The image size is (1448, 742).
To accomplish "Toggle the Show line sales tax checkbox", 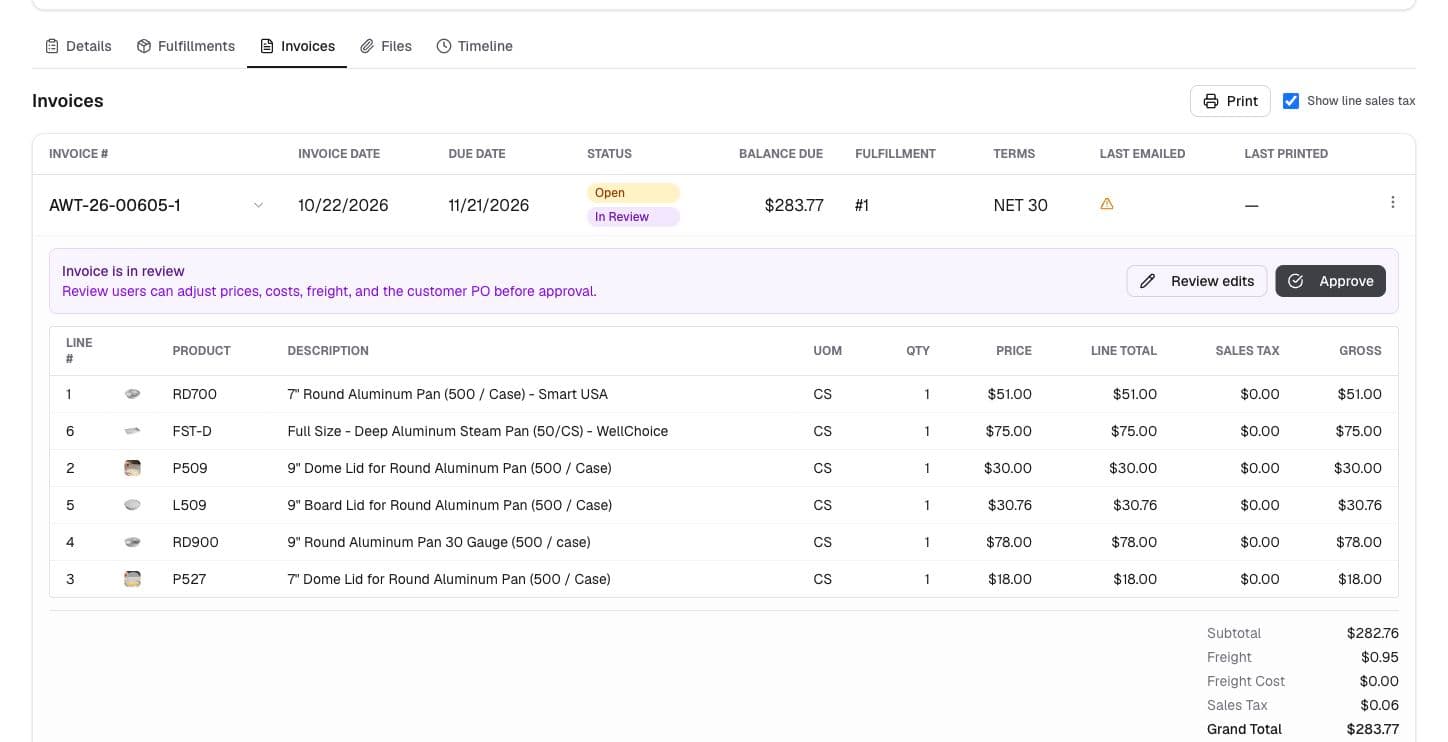I will pos(1291,101).
